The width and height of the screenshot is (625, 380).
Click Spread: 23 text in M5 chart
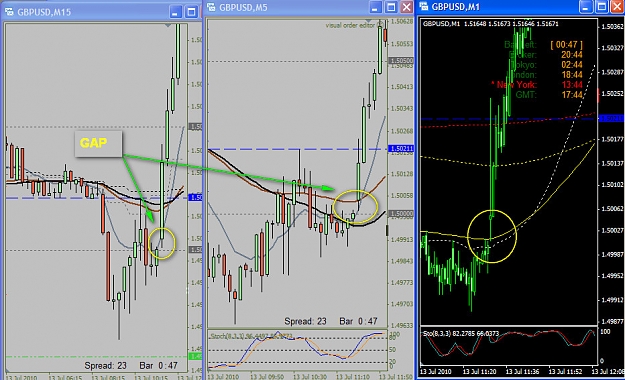(x=305, y=321)
